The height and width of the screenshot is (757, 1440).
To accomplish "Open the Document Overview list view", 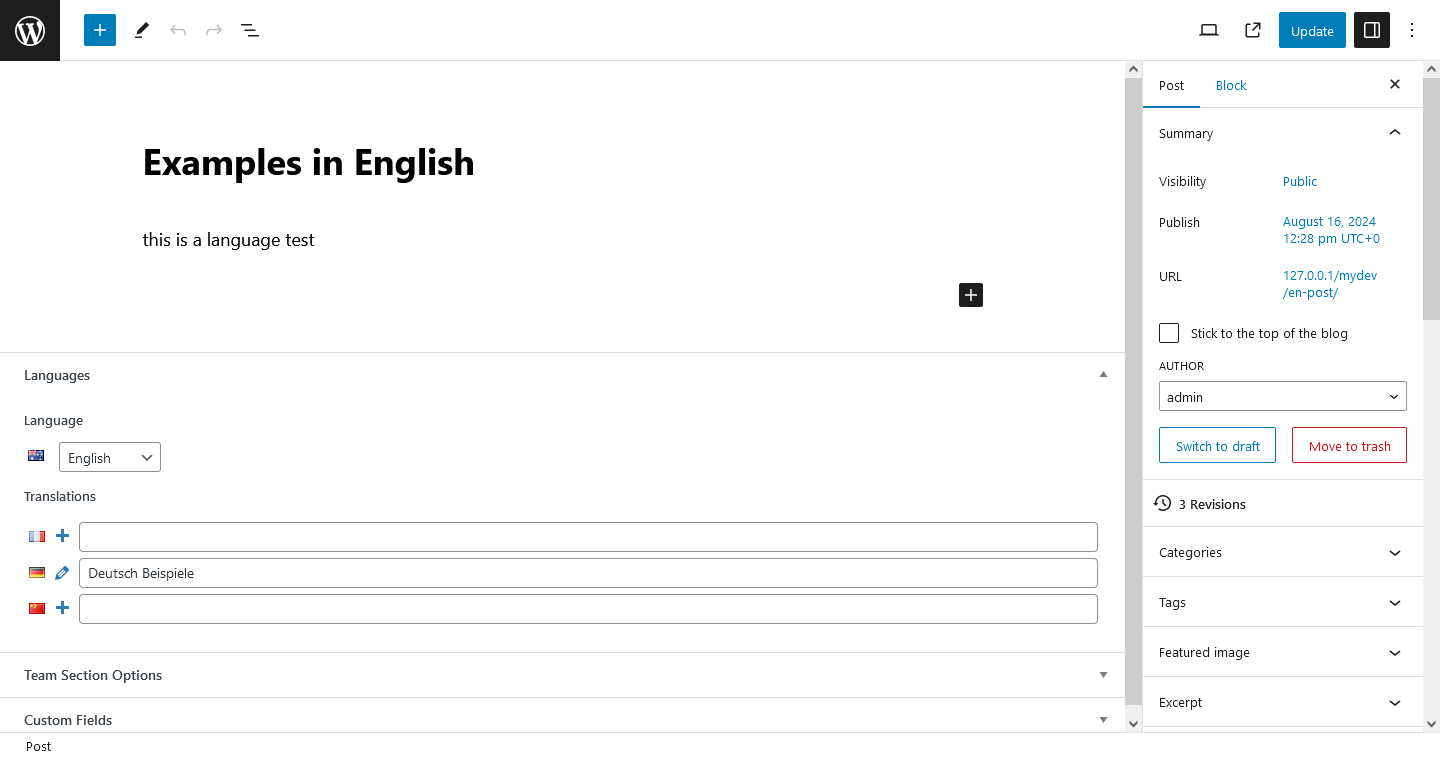I will coord(249,30).
